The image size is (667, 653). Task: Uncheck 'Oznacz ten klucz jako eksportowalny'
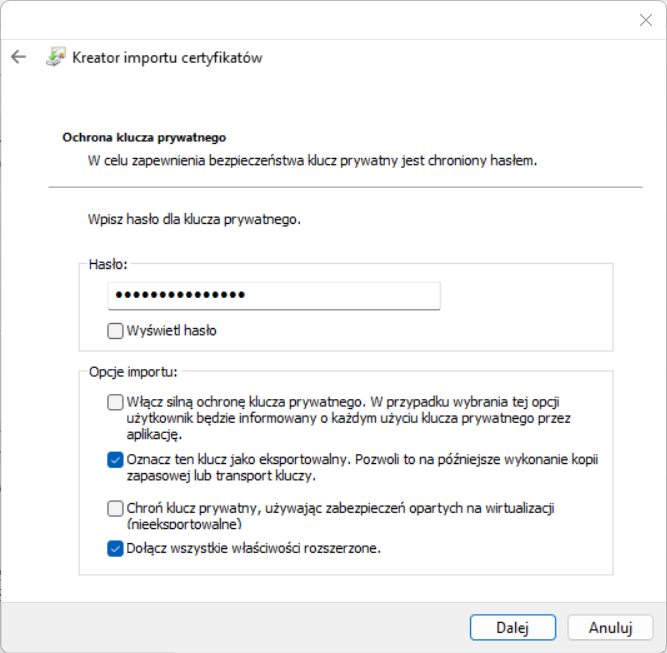tap(116, 460)
